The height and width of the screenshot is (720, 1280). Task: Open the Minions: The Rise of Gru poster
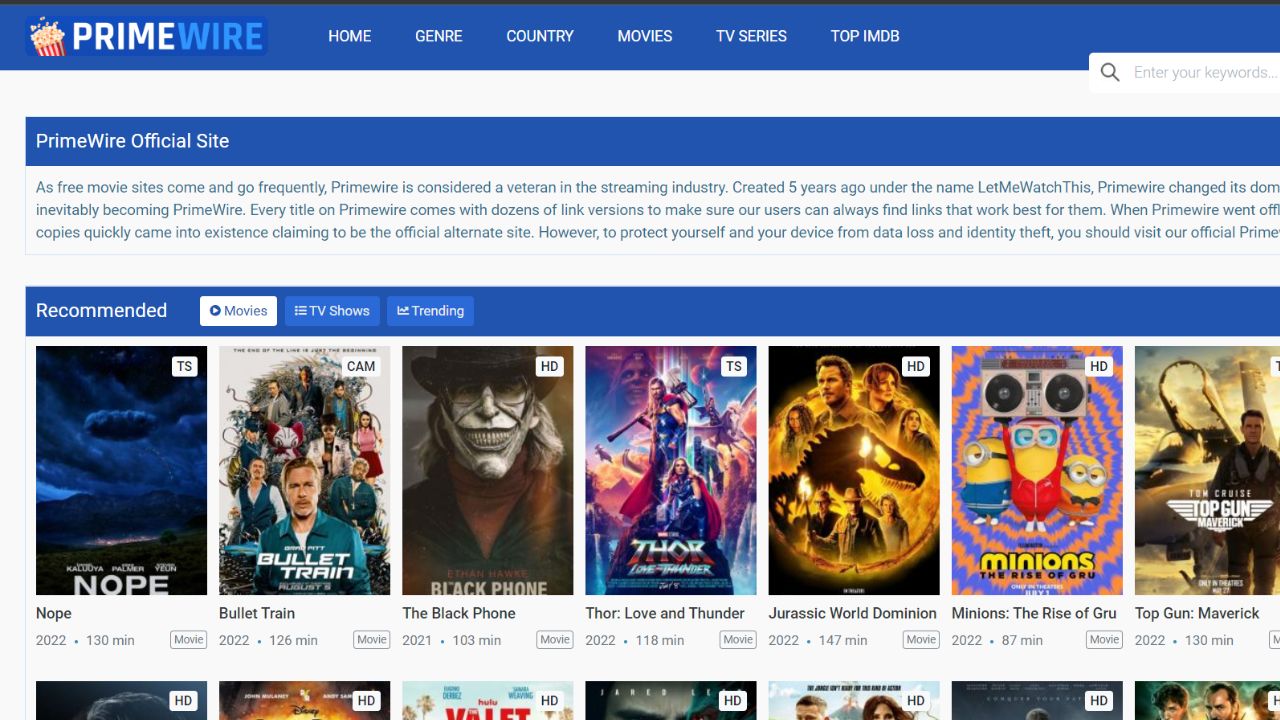coord(1037,471)
